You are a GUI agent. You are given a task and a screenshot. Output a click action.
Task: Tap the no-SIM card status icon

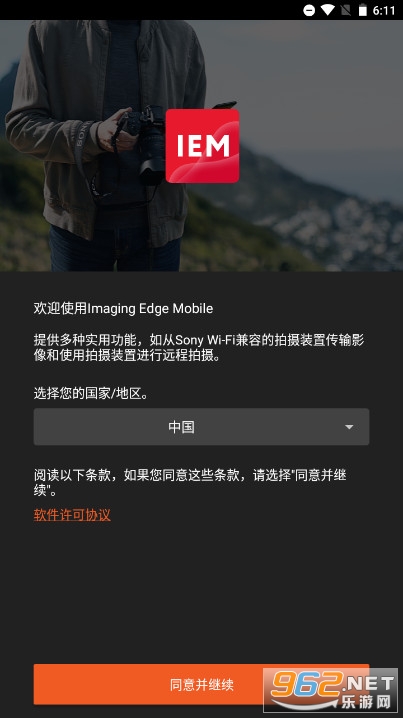pos(345,10)
